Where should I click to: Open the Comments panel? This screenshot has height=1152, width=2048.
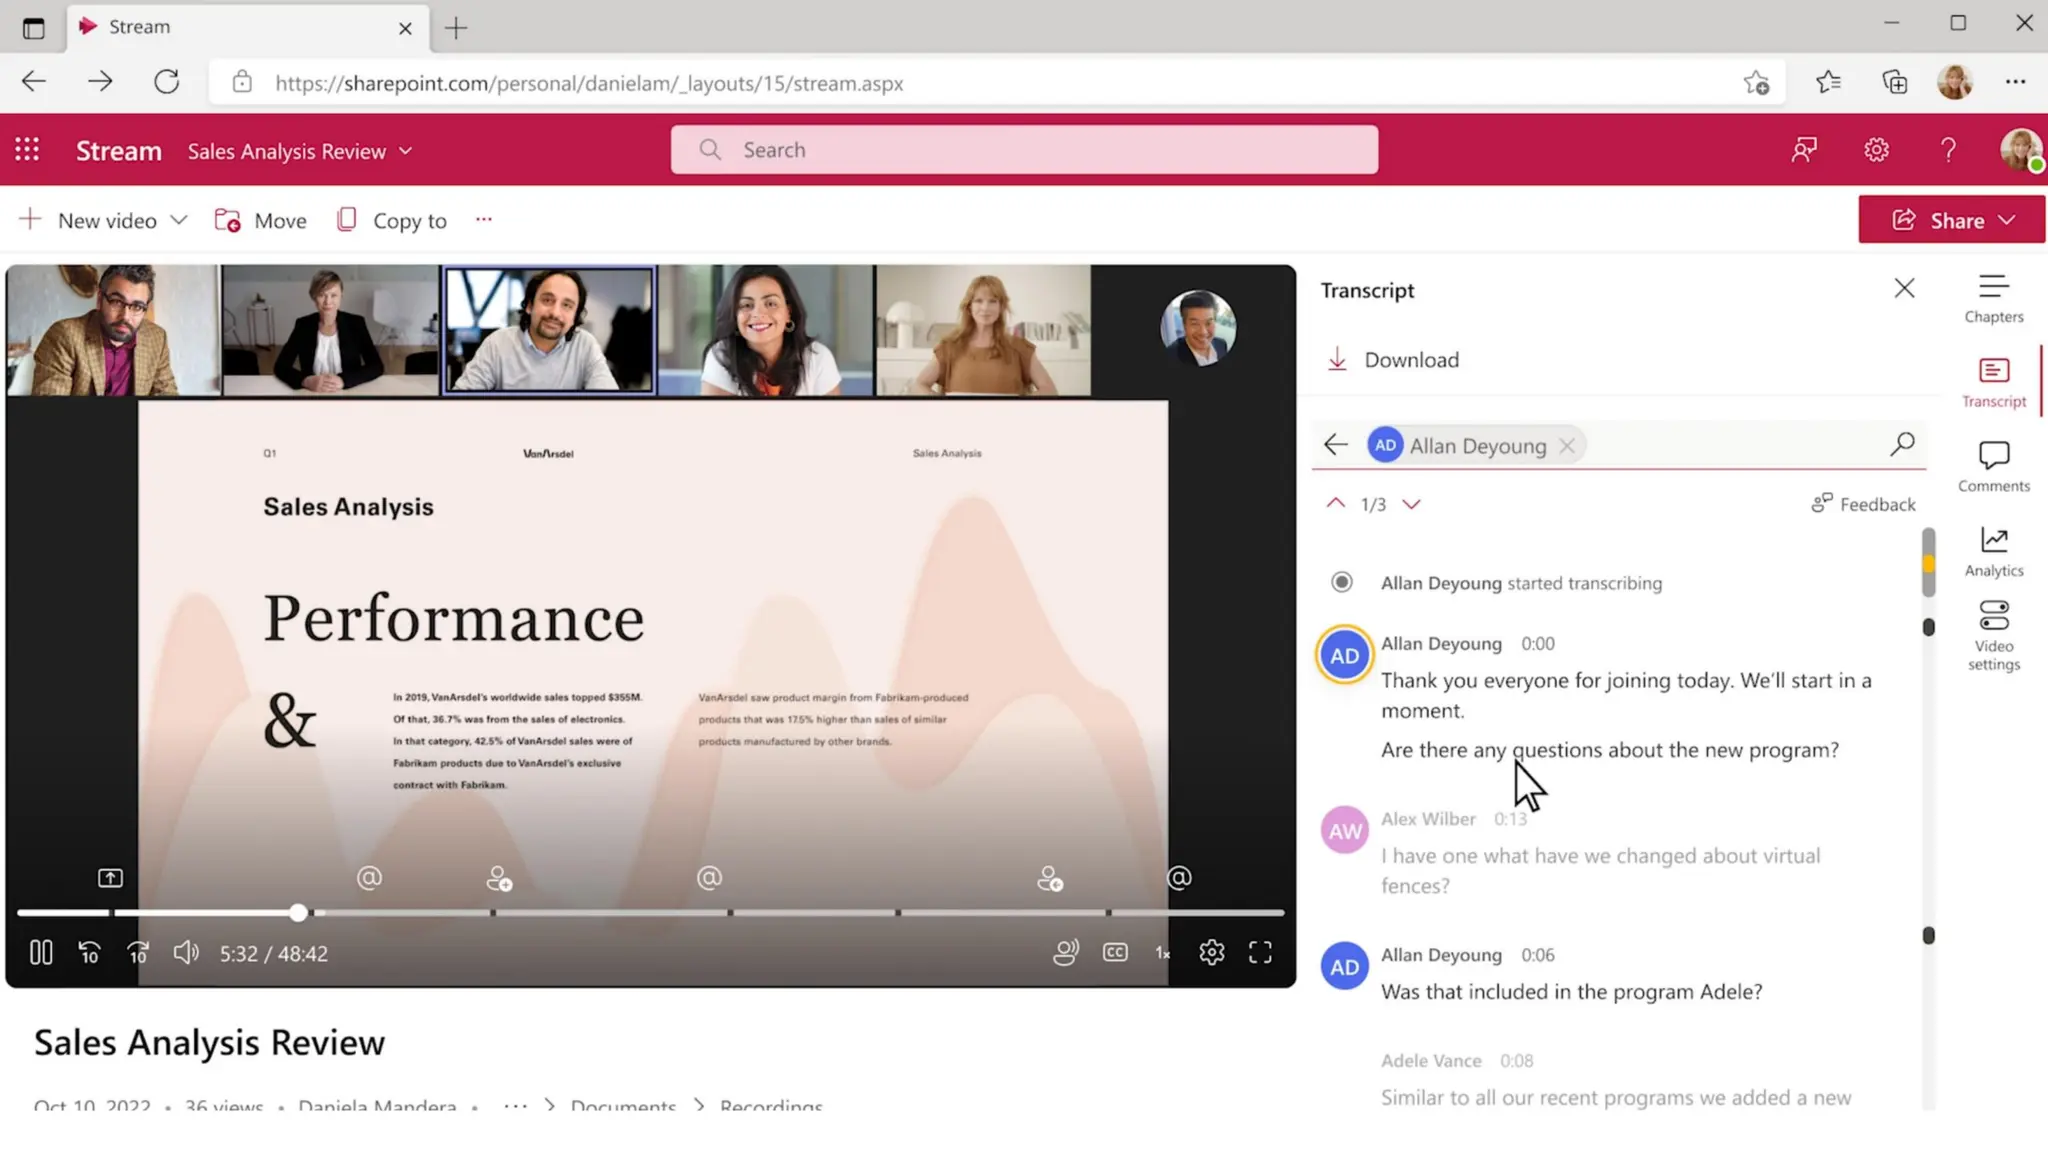pos(1993,467)
